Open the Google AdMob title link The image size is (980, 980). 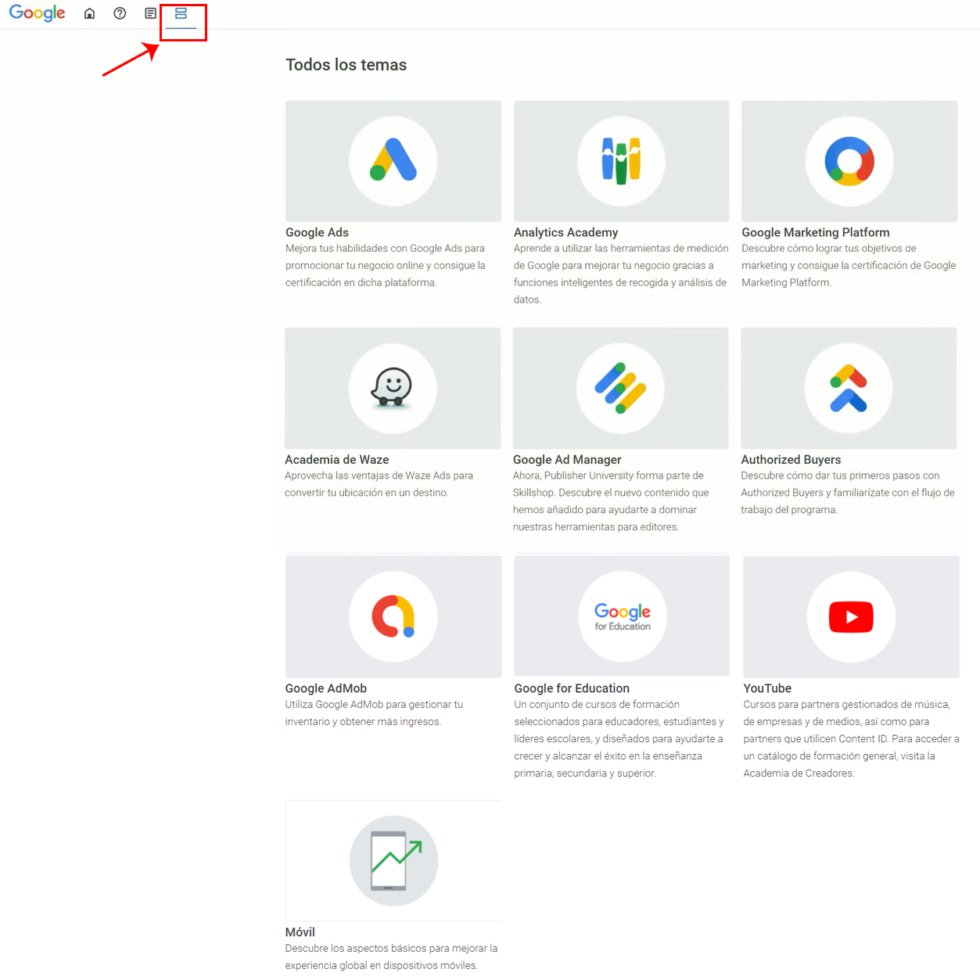pos(326,688)
